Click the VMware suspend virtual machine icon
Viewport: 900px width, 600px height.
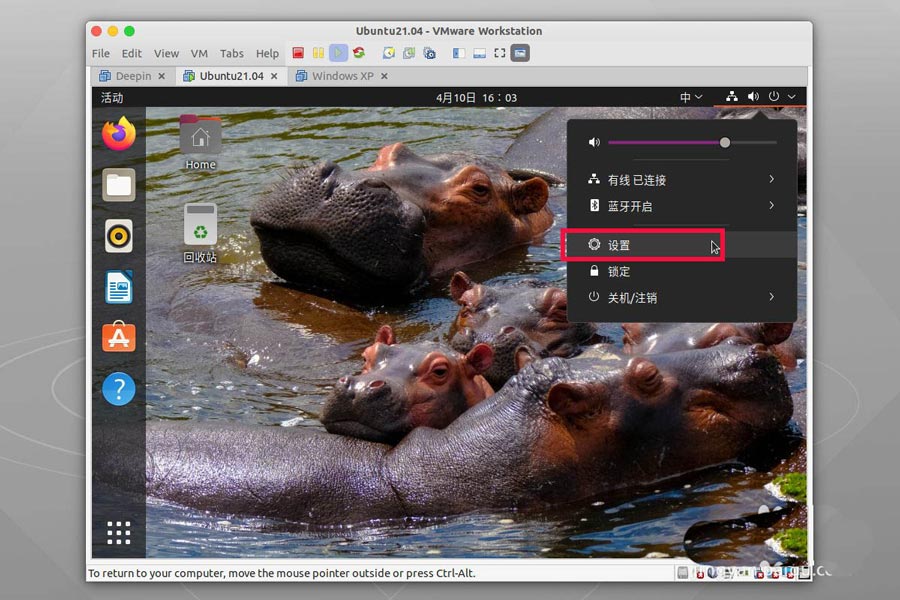pyautogui.click(x=318, y=53)
